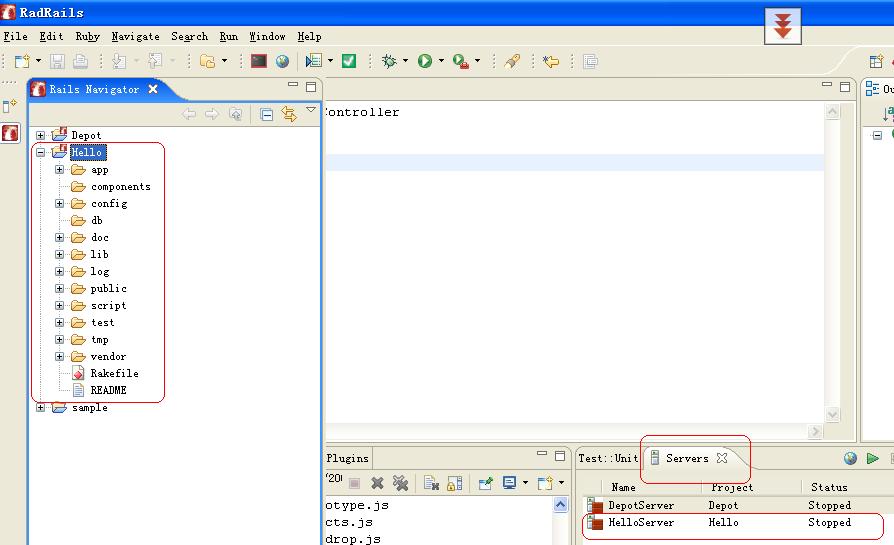Click the editor vertical scrollbar up arrow
This screenshot has width=894, height=545.
click(832, 112)
